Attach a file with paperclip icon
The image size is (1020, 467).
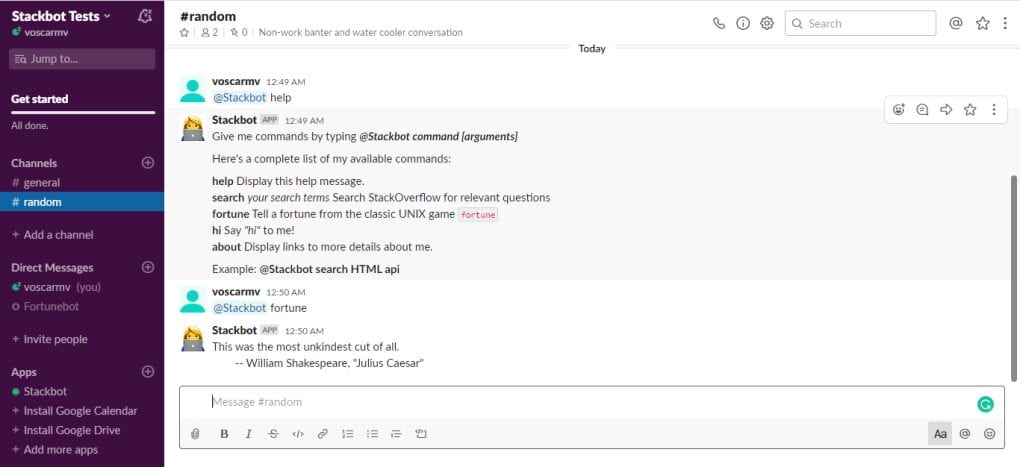[195, 434]
